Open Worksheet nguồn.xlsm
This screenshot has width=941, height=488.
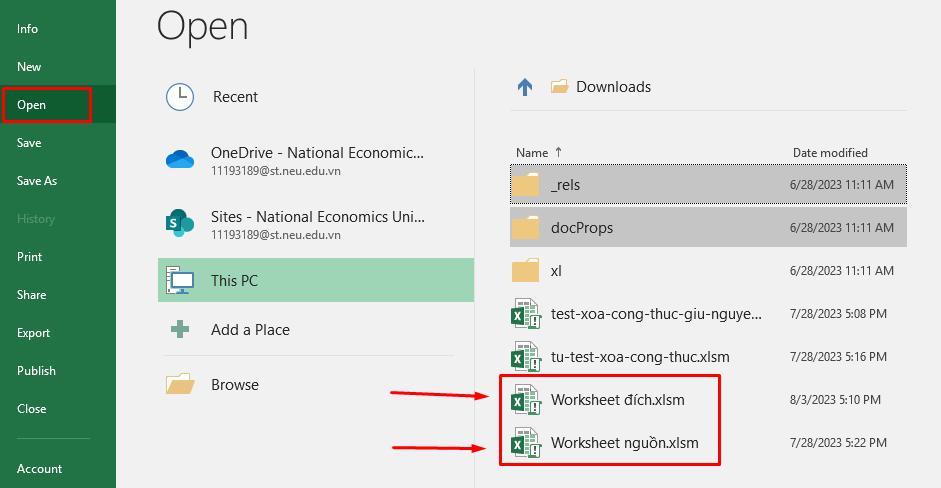708,443
